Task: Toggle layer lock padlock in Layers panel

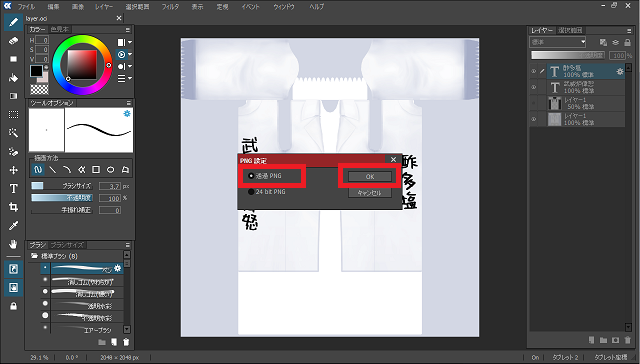Action: (628, 42)
